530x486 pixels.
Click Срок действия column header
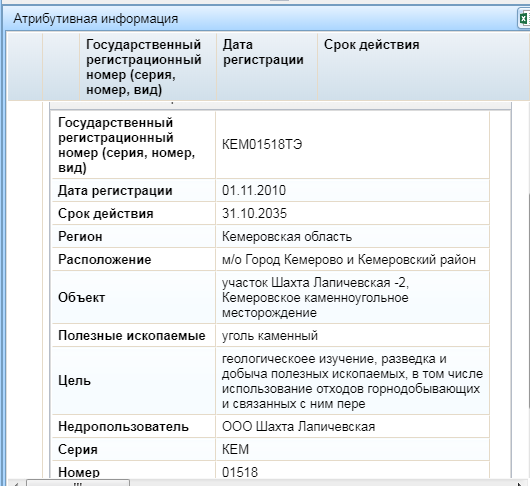coord(424,66)
